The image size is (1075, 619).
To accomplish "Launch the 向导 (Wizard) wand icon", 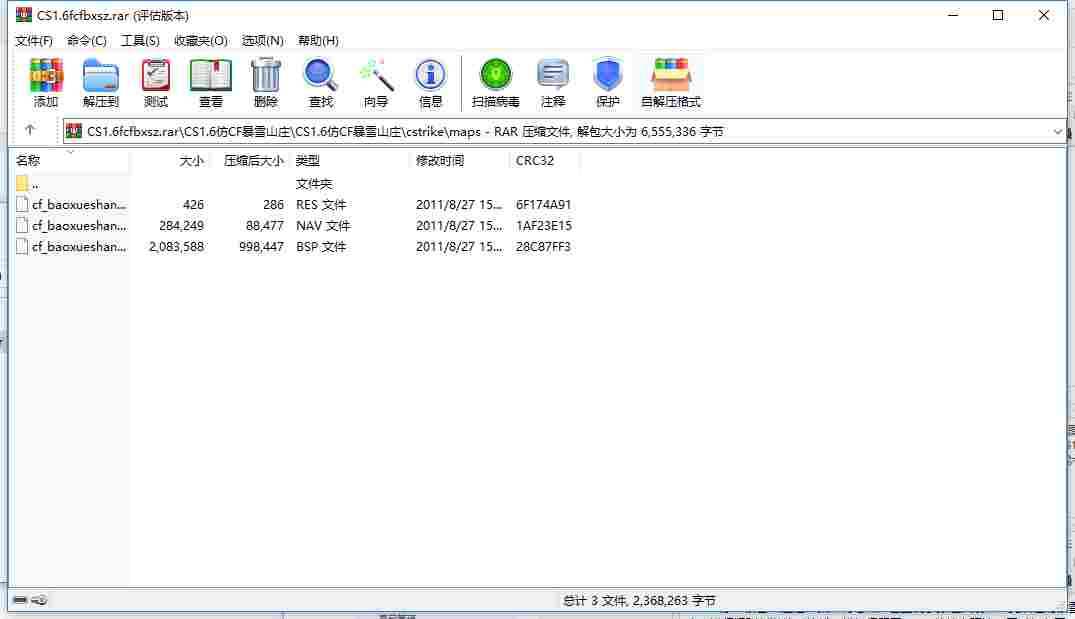I will 376,82.
